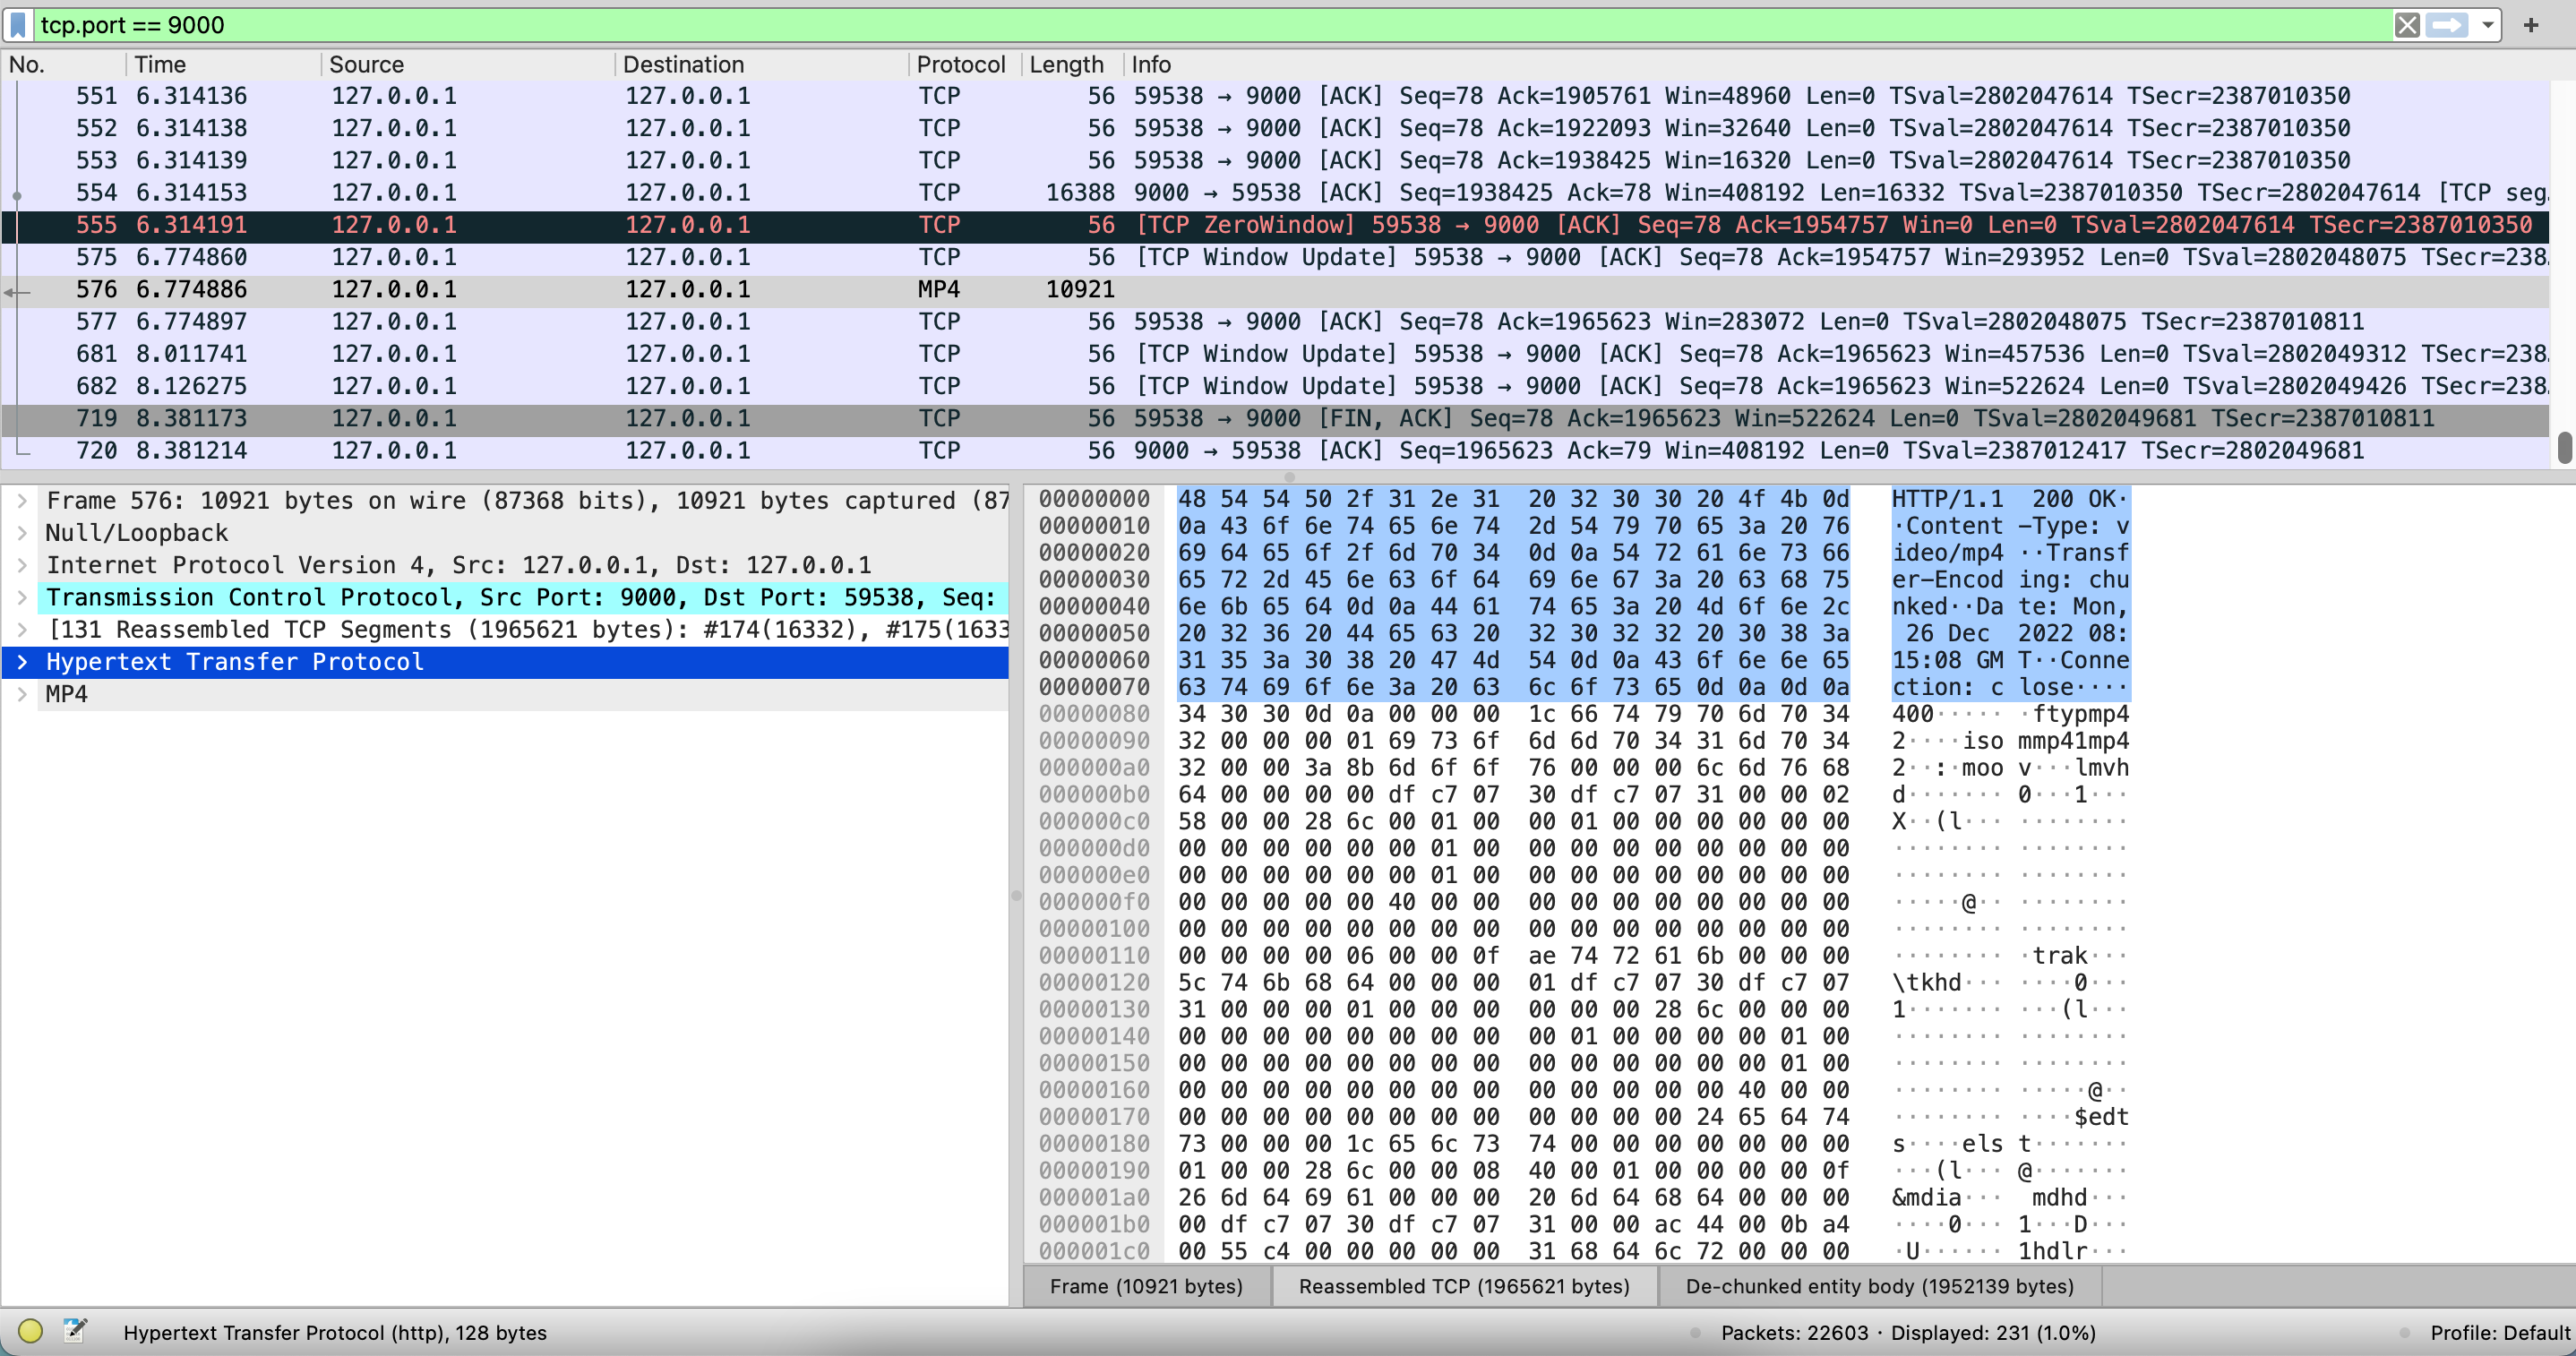2576x1356 pixels.
Task: Click the display filter input field
Action: 1210,25
